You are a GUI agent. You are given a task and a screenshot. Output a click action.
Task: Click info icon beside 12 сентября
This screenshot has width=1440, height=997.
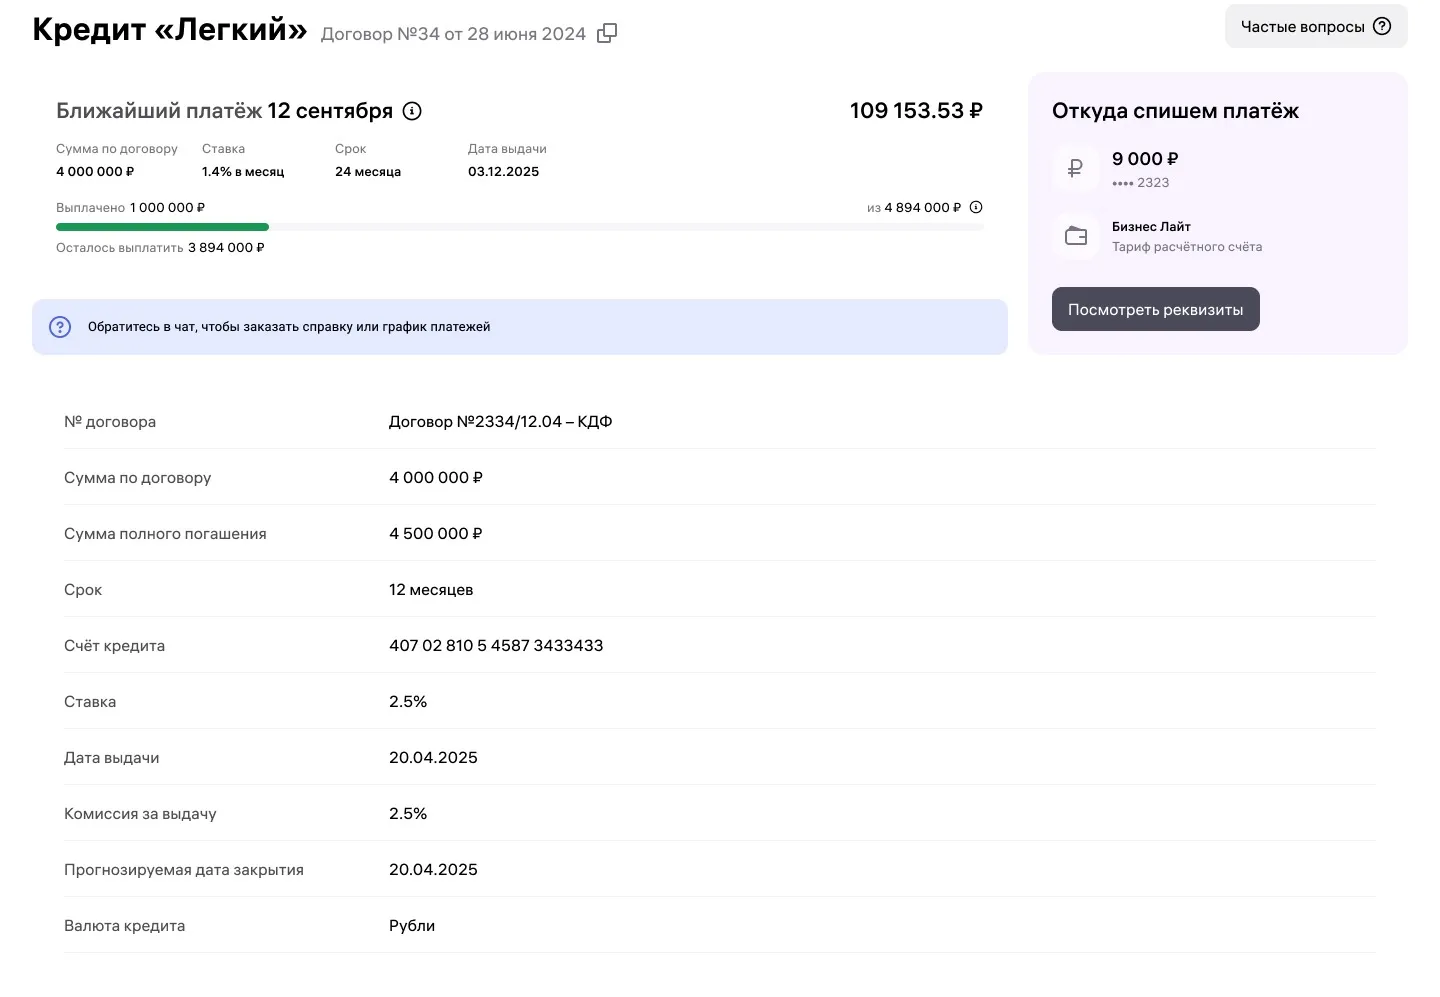412,111
